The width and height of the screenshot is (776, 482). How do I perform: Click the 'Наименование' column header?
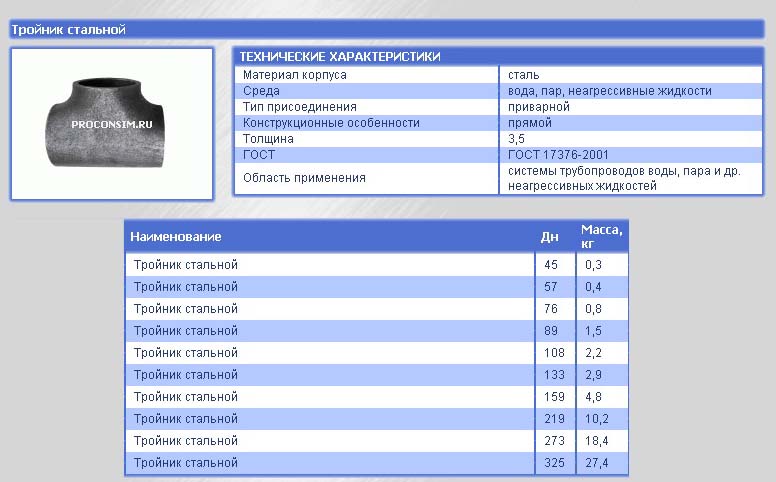pyautogui.click(x=176, y=237)
